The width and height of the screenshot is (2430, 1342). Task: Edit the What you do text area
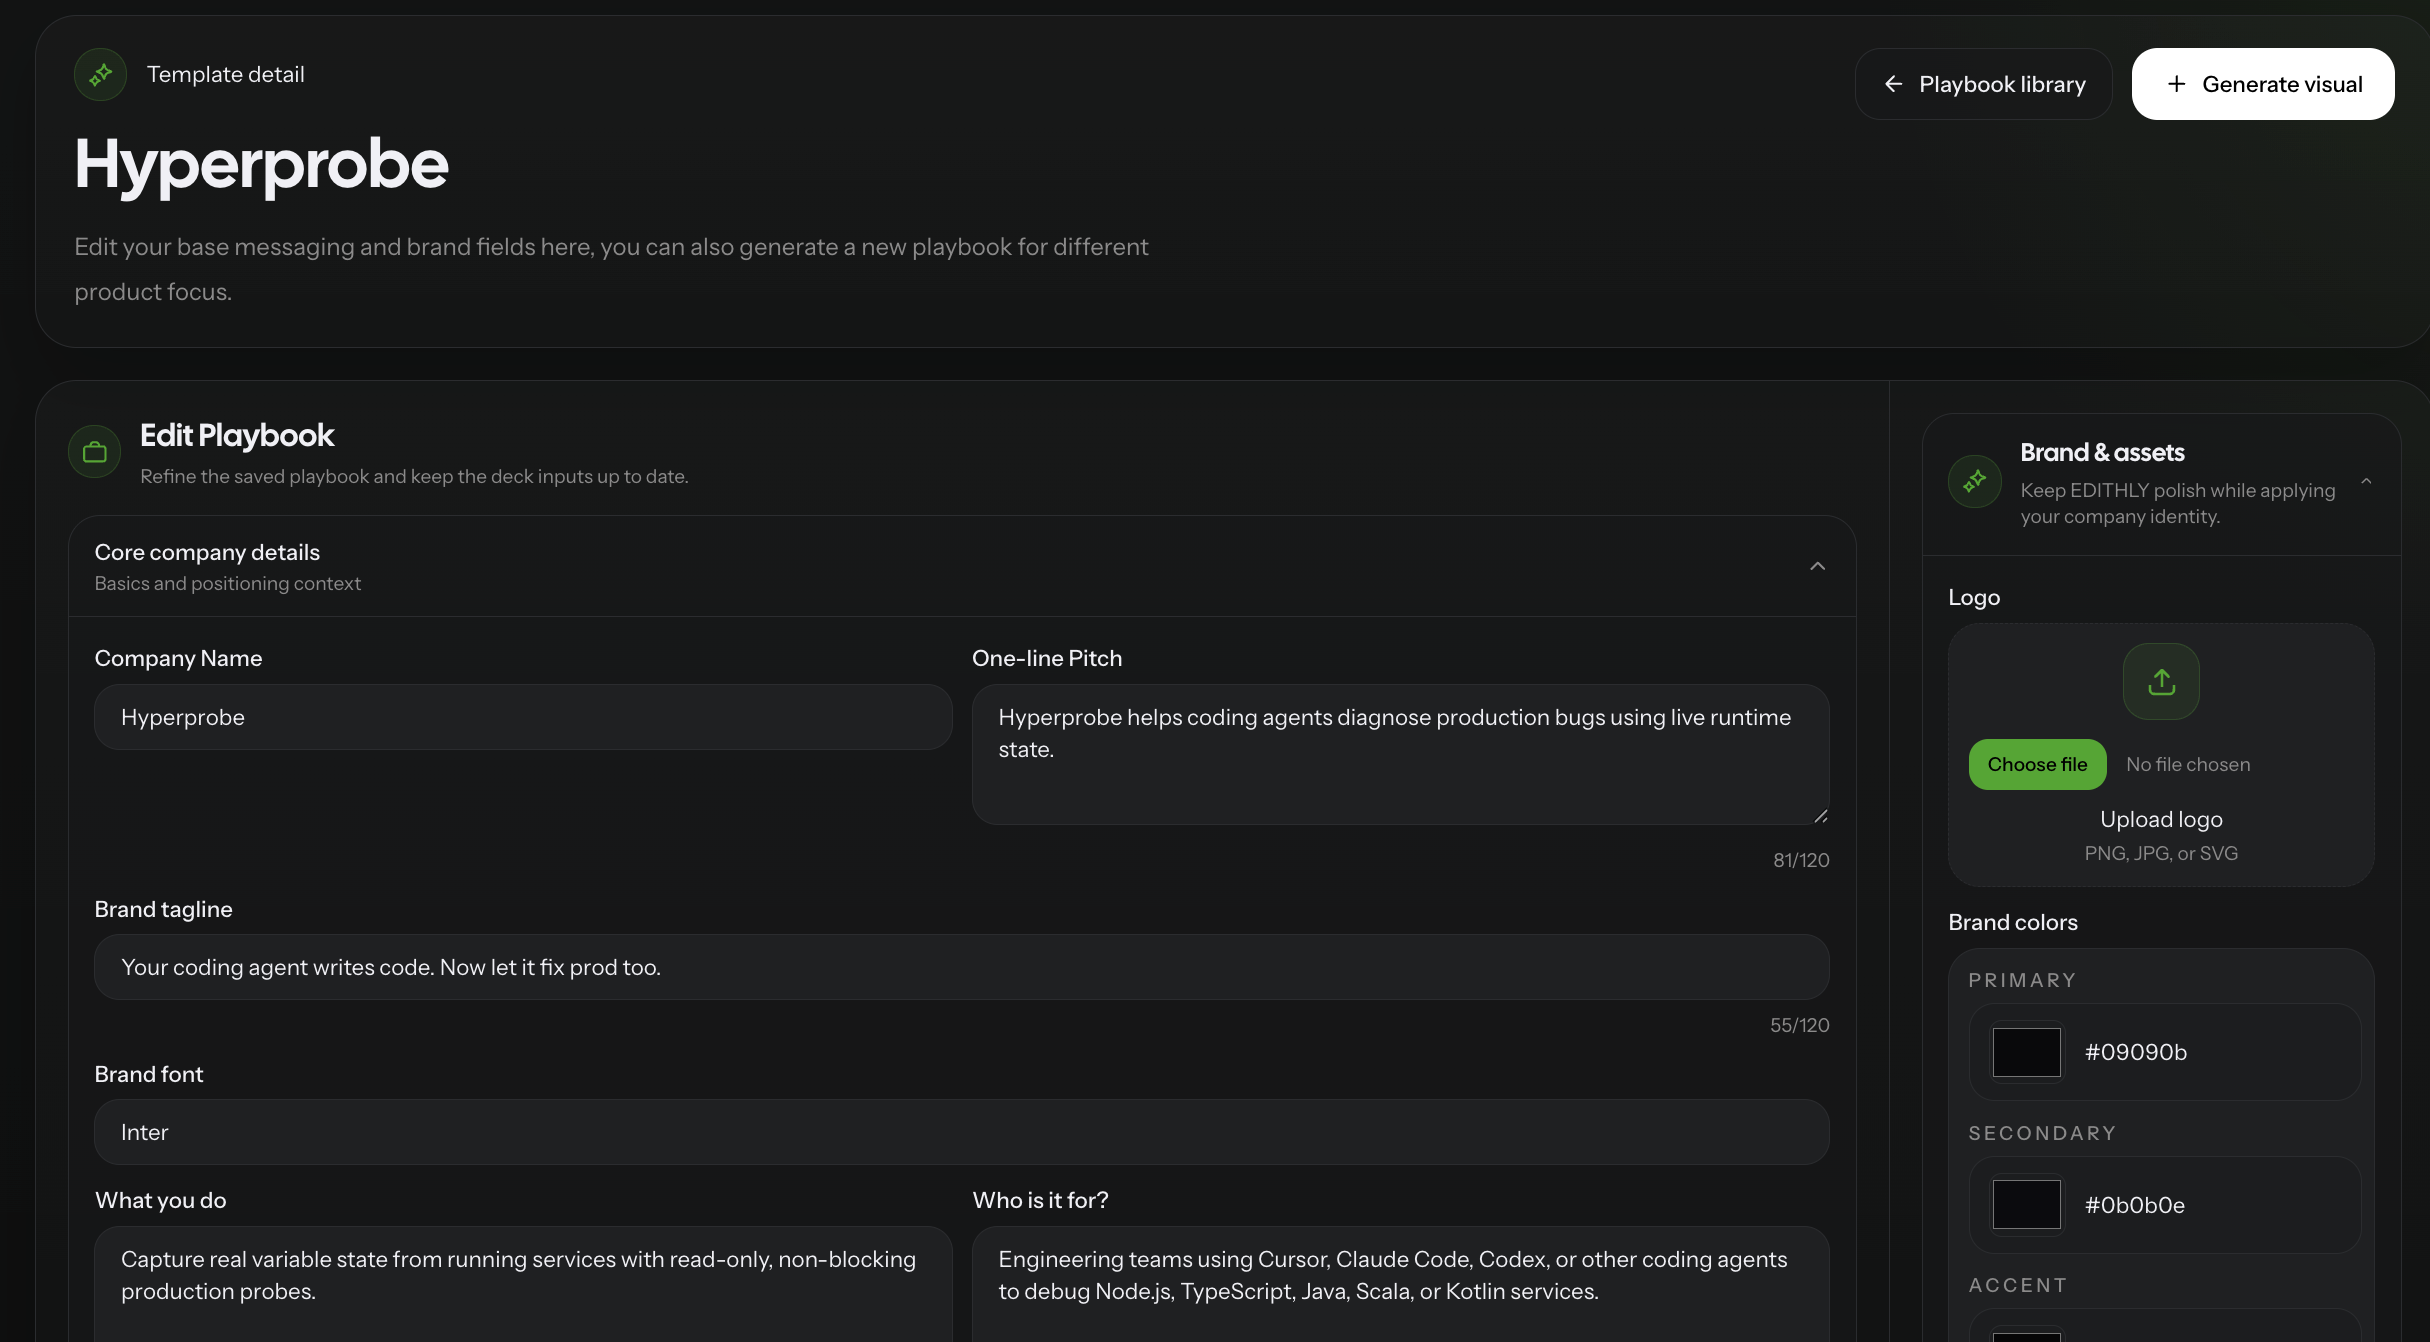pyautogui.click(x=523, y=1284)
